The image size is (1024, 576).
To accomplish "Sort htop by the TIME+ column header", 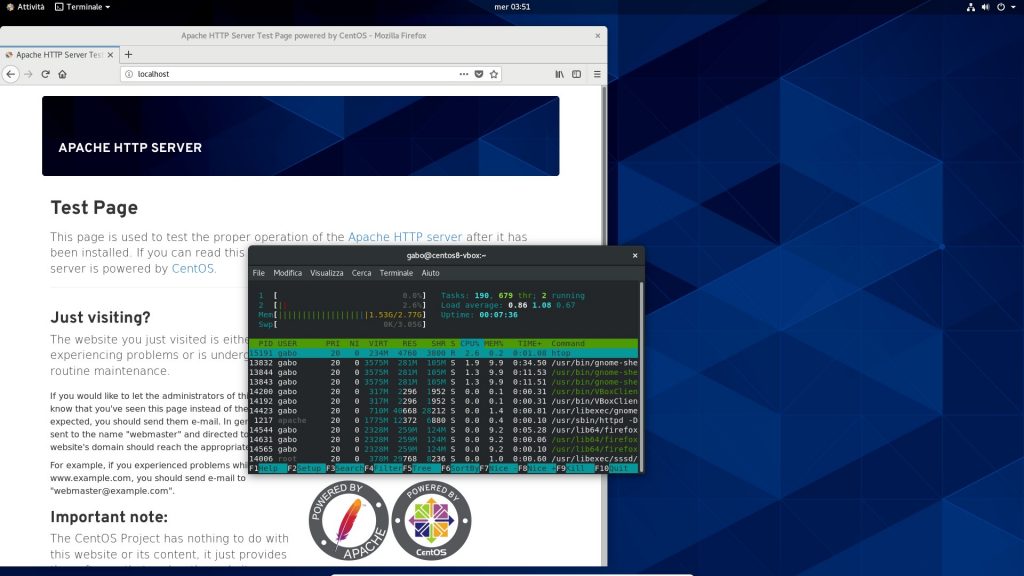I will [x=530, y=344].
